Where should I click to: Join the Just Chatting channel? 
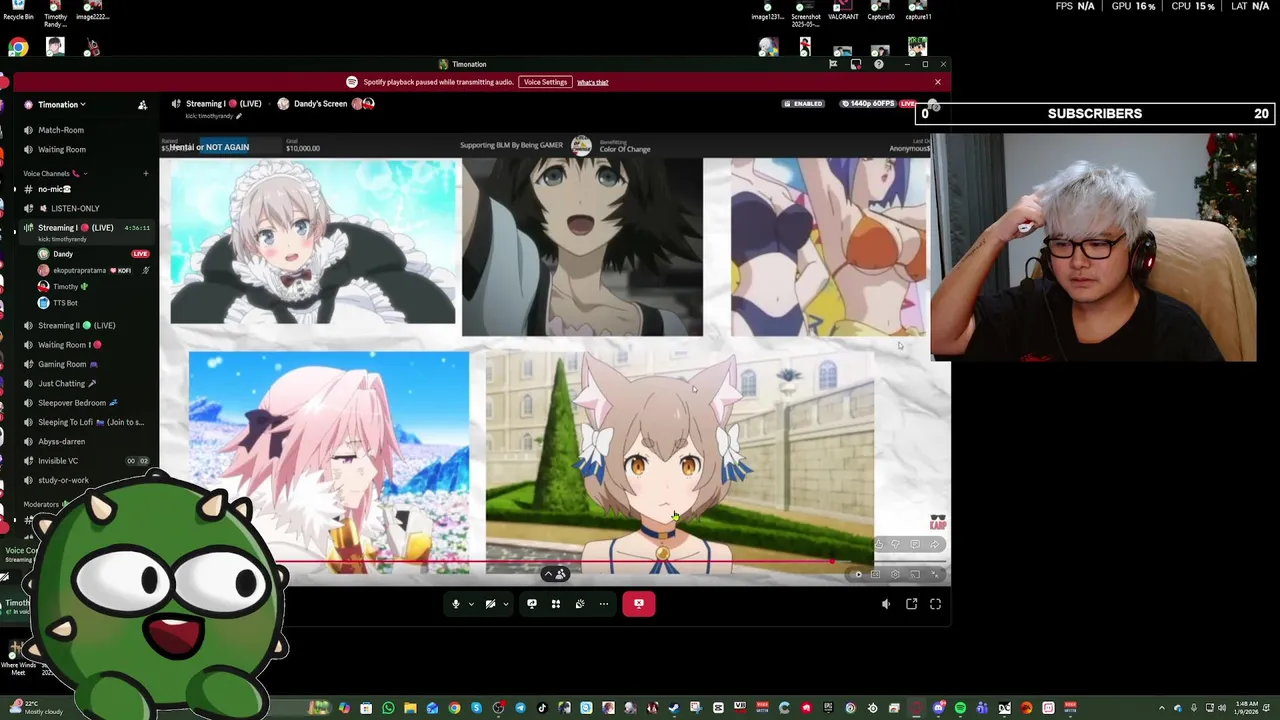(85, 383)
